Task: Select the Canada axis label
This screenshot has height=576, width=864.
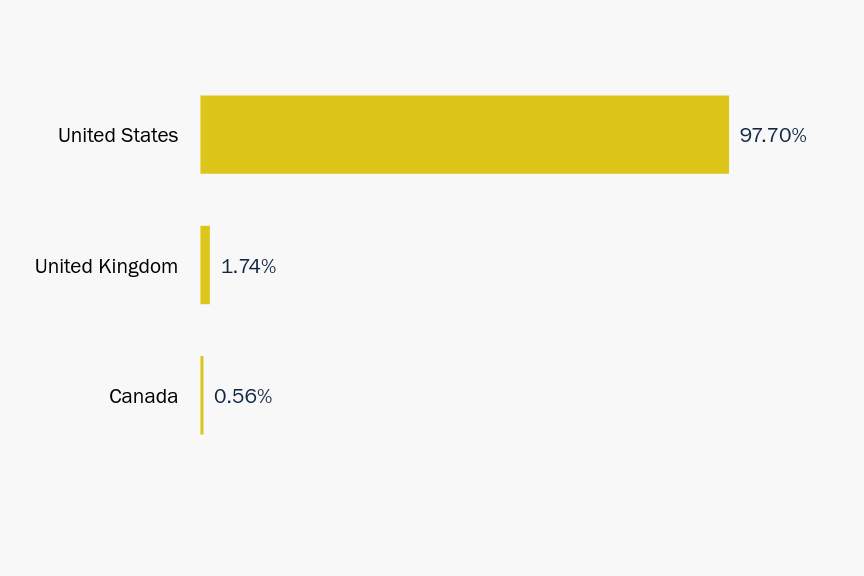Action: coord(143,396)
